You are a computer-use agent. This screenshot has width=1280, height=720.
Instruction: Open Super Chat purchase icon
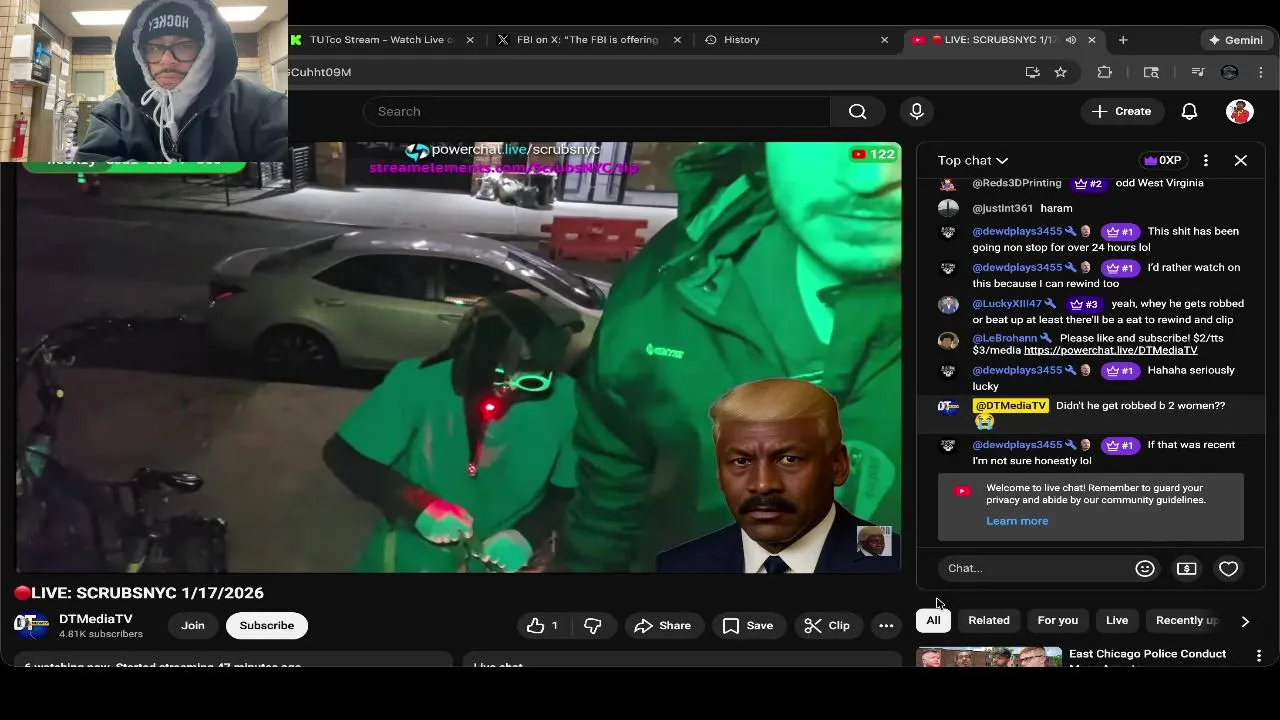pyautogui.click(x=1187, y=568)
